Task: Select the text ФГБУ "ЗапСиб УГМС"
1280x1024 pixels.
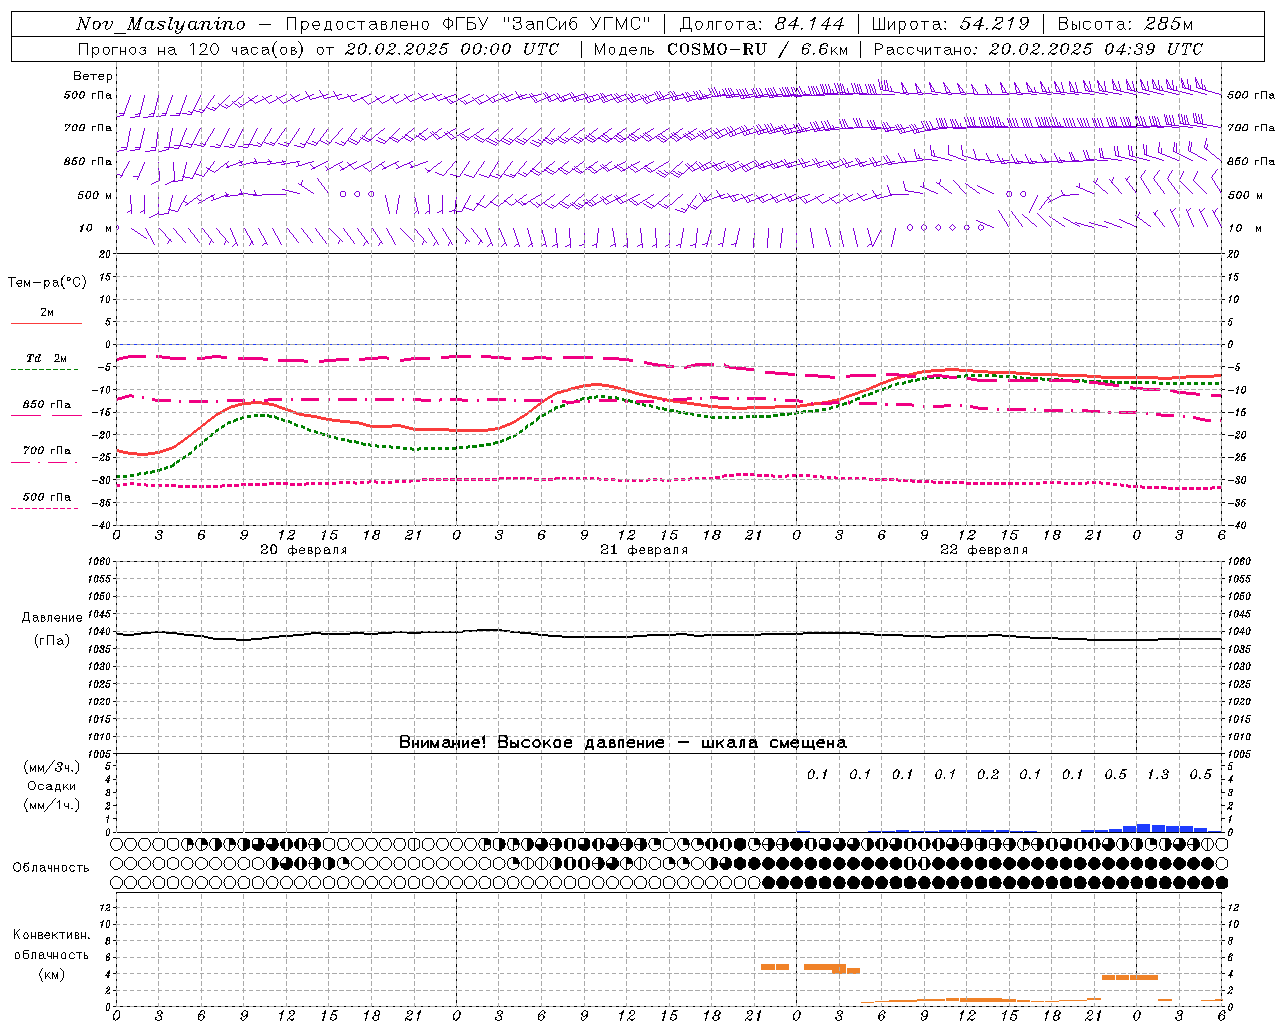Action: (x=548, y=25)
